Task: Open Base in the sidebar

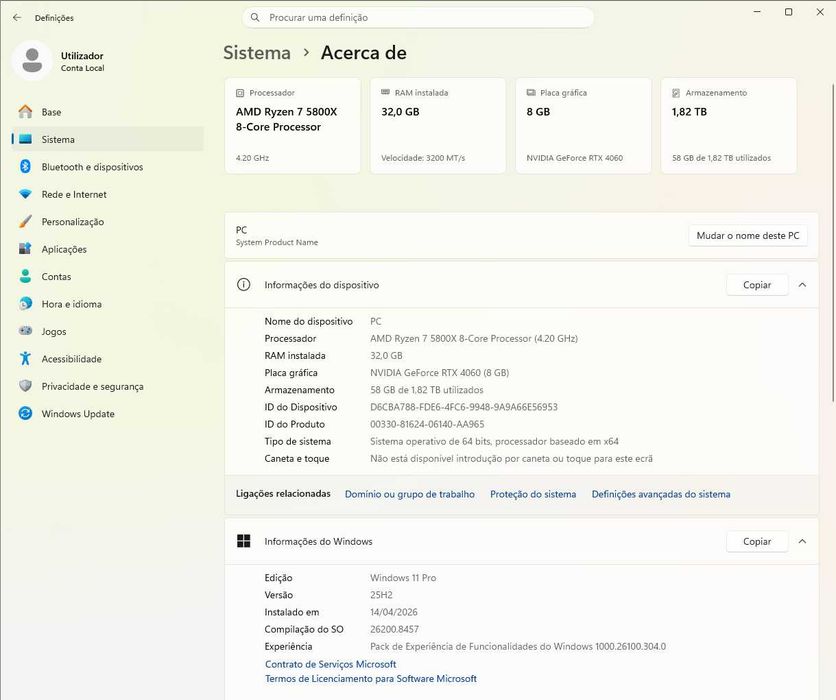Action: (x=107, y=112)
